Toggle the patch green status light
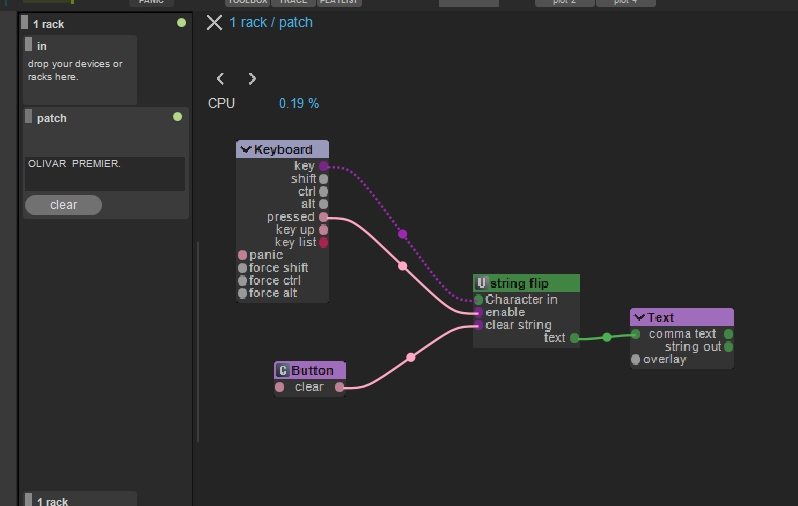This screenshot has height=506, width=798. [177, 117]
